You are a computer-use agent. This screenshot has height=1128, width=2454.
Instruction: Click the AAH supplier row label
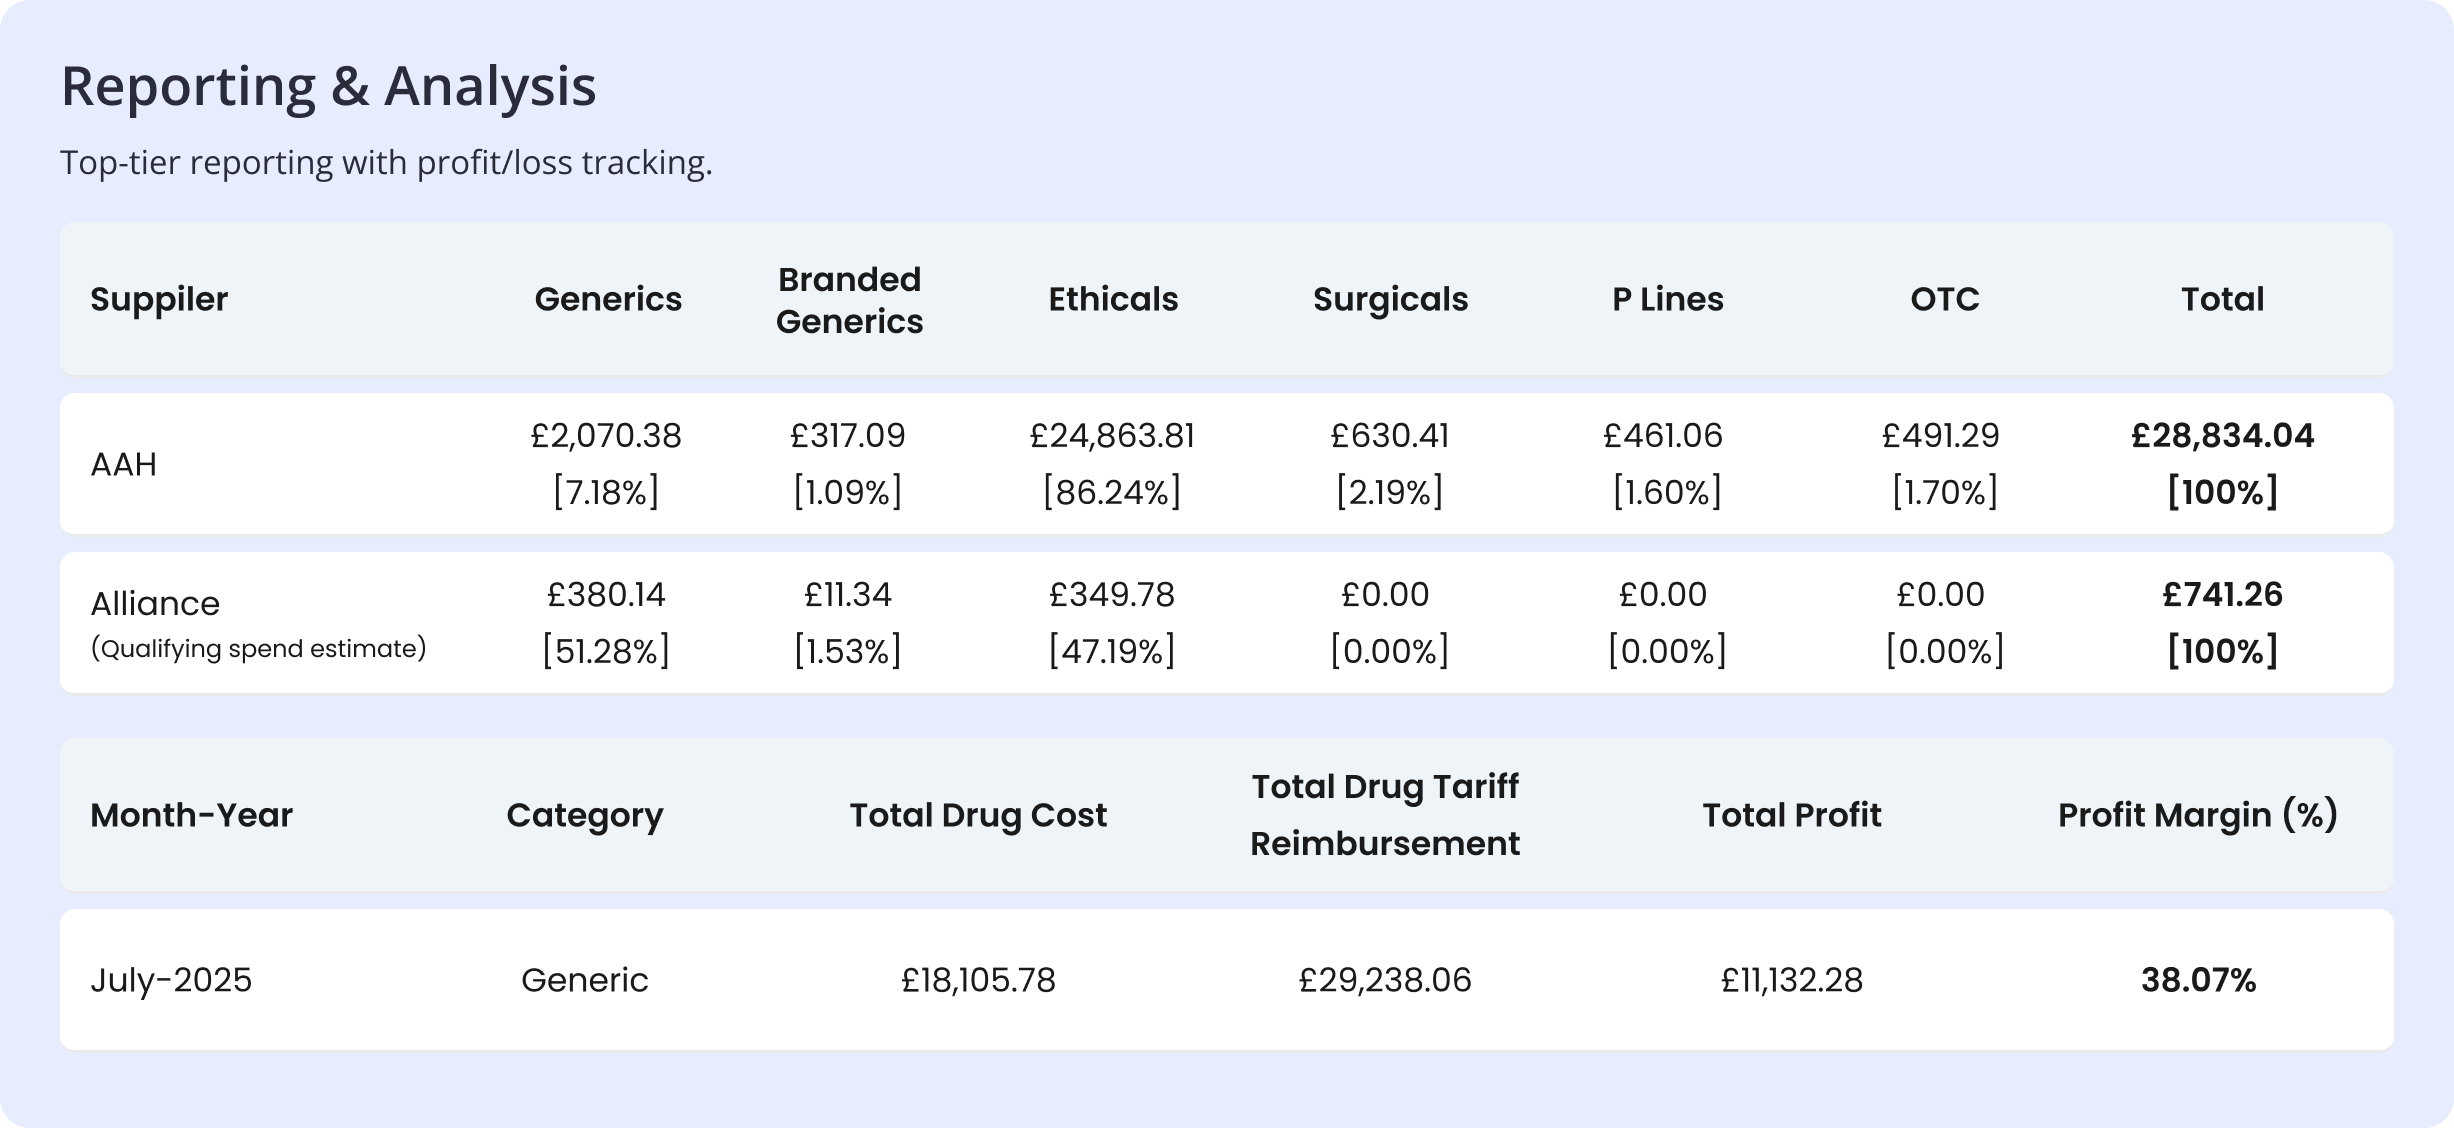(x=124, y=464)
